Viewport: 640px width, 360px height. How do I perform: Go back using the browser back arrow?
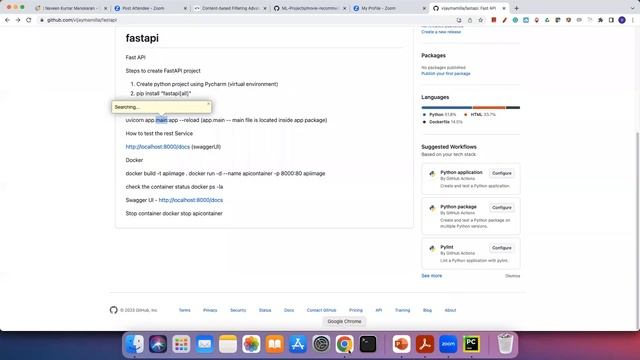(x=7, y=20)
